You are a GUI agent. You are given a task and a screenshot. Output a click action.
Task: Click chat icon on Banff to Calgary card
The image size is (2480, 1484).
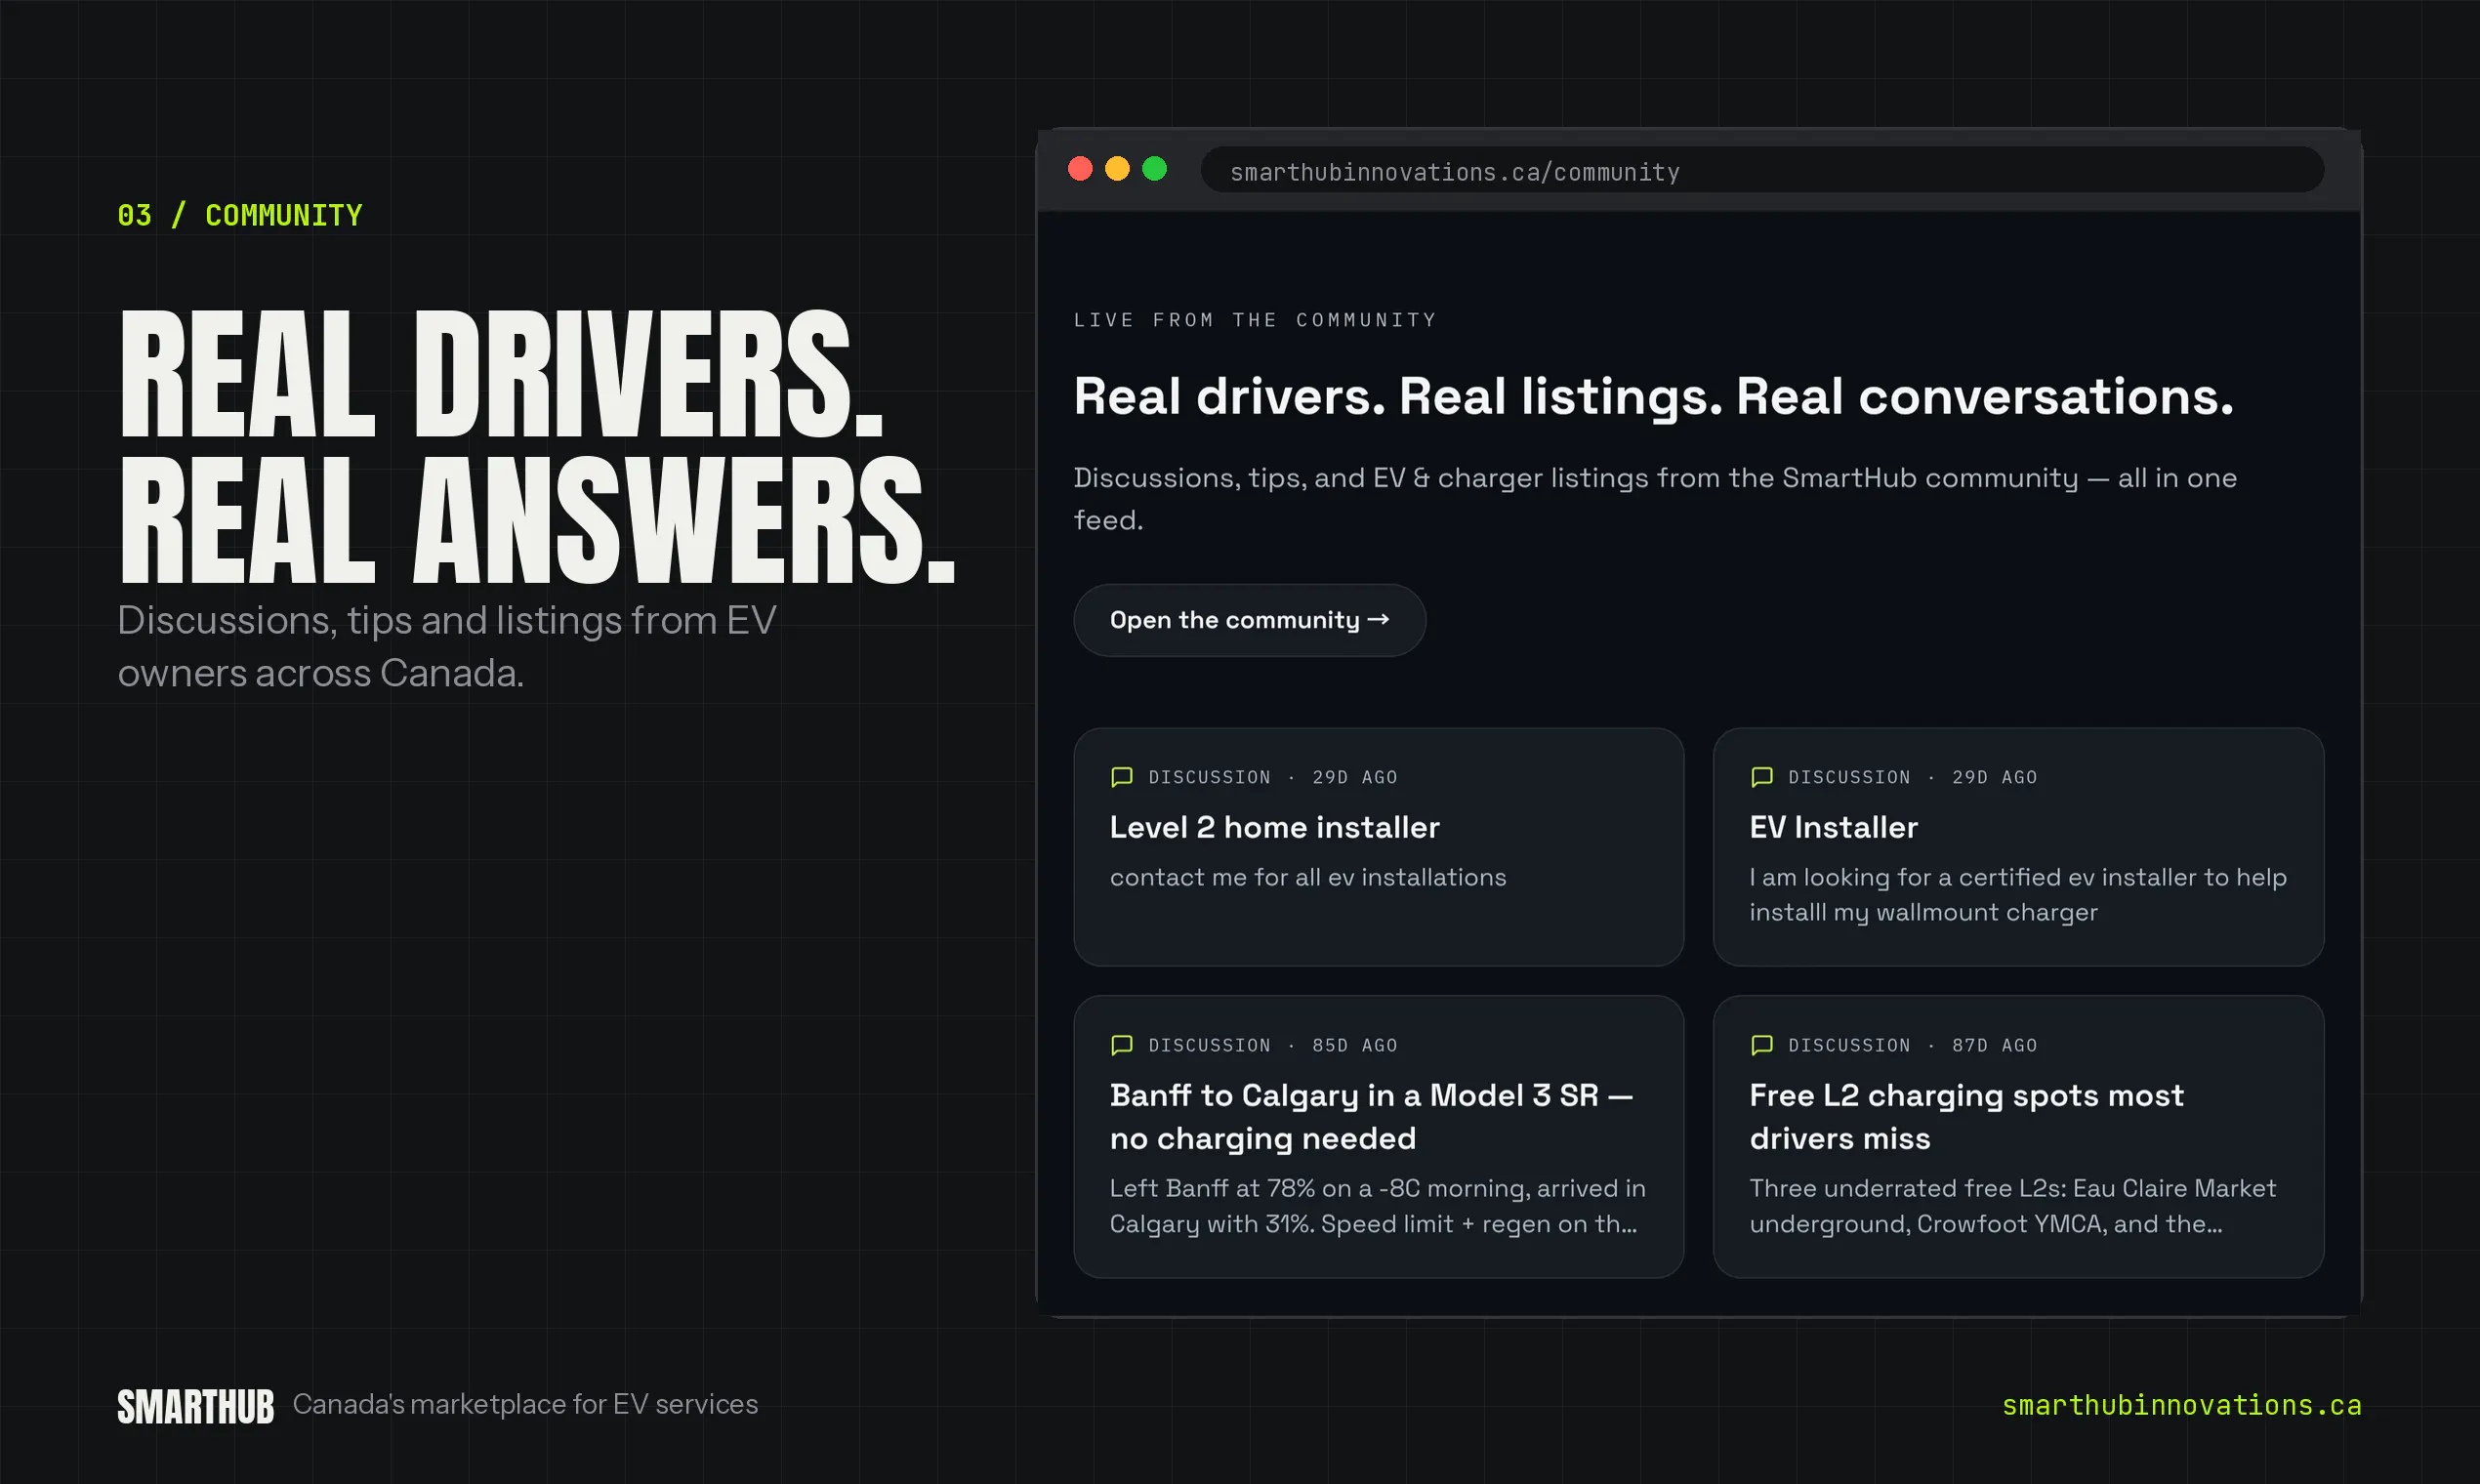(x=1122, y=1045)
